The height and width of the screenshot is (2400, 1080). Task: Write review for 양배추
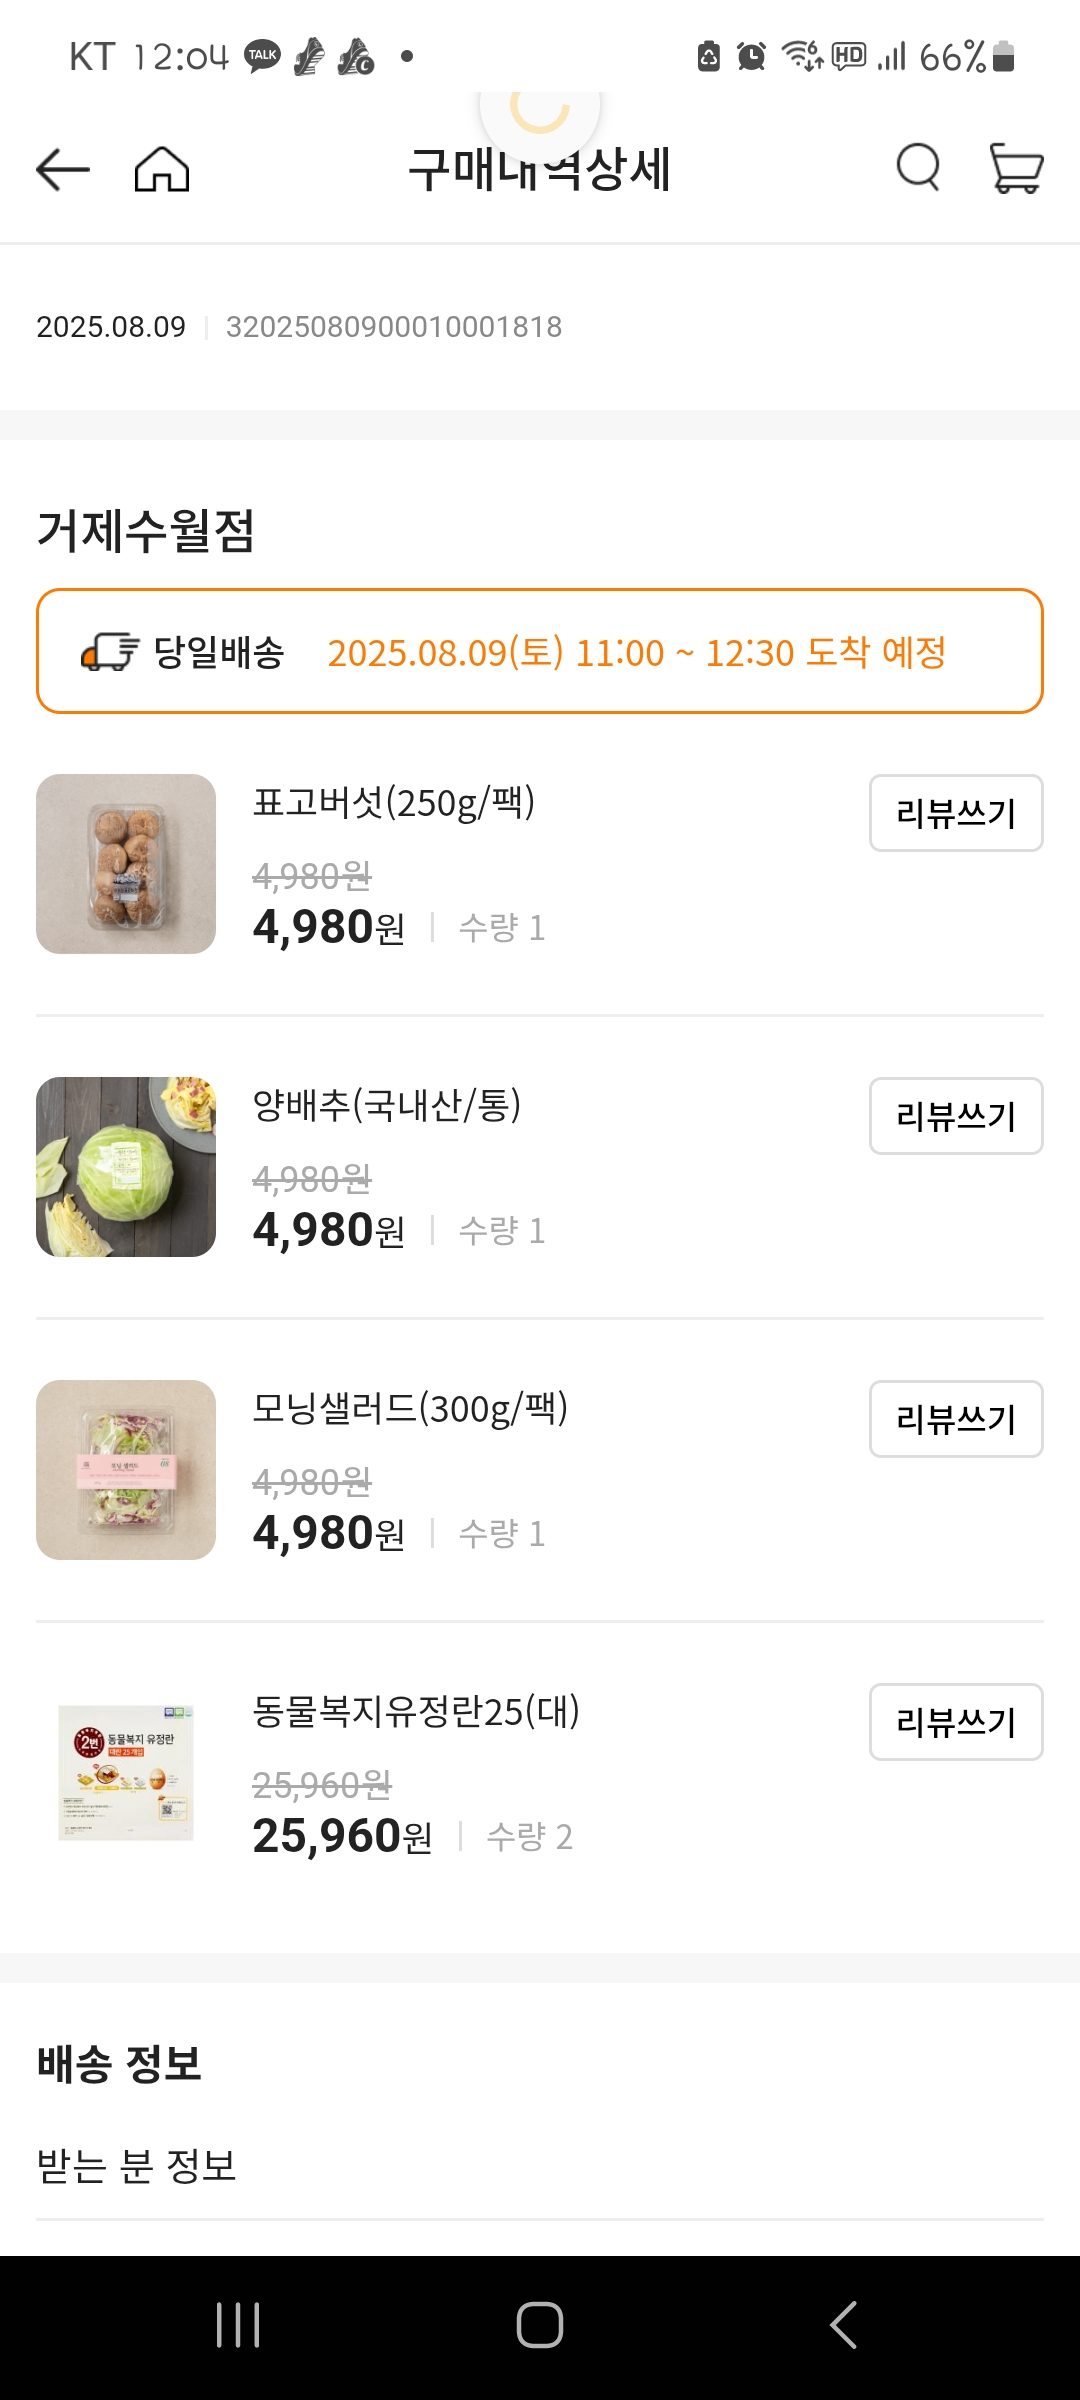click(x=955, y=1116)
